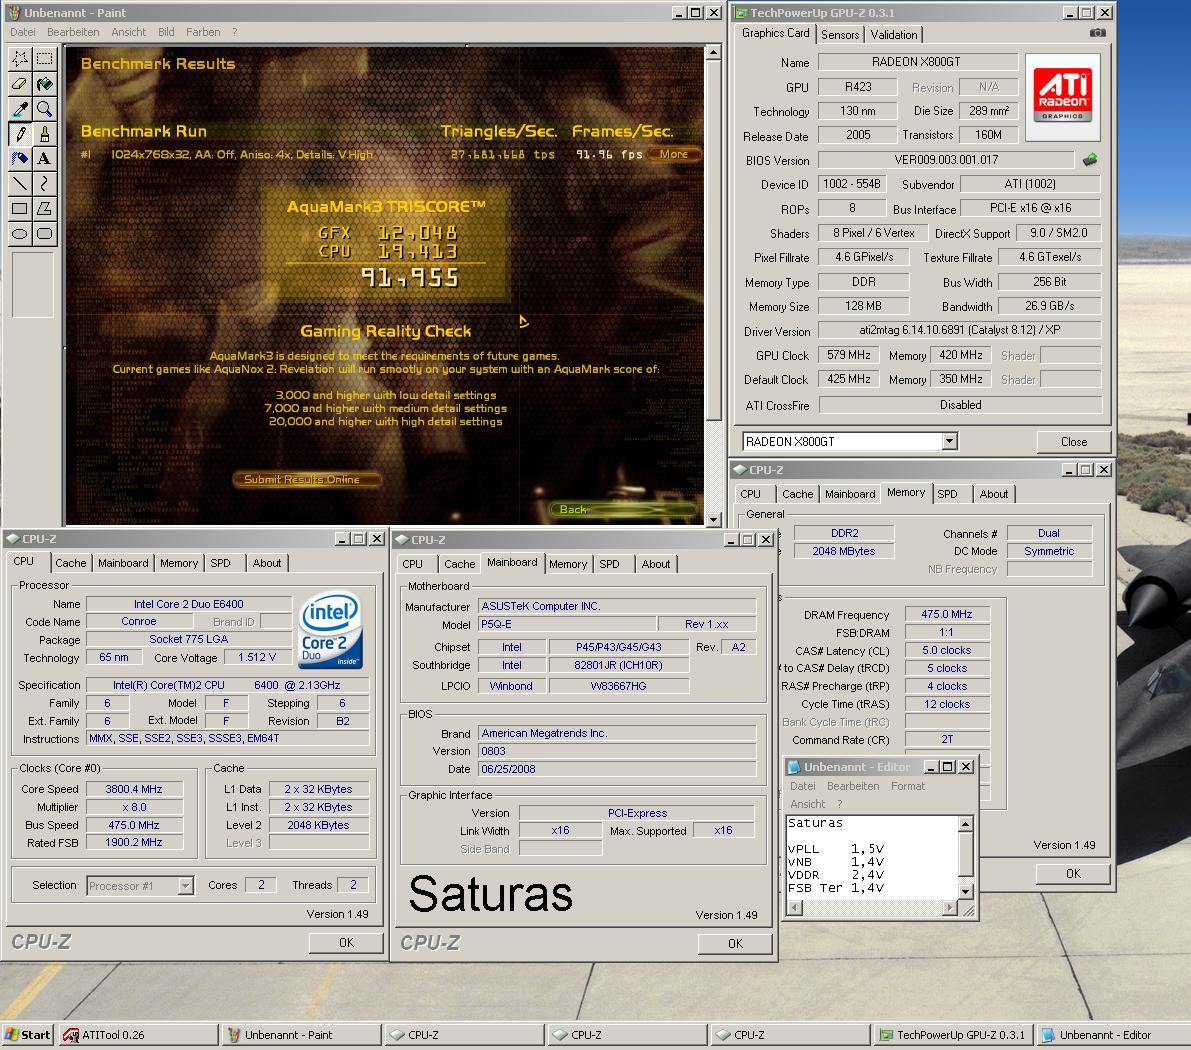Screen dimensions: 1191x1050
Task: Click the Editor vertical scrollbar down arrow
Action: [x=965, y=890]
